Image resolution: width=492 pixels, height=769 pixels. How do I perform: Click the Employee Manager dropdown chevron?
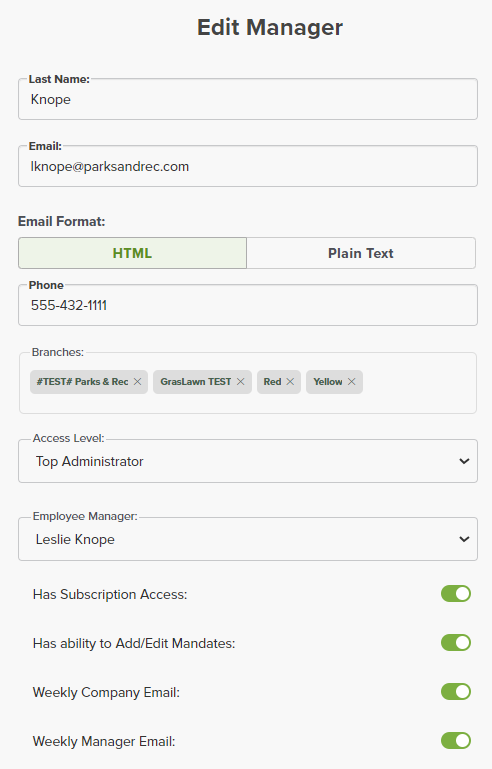coord(464,539)
